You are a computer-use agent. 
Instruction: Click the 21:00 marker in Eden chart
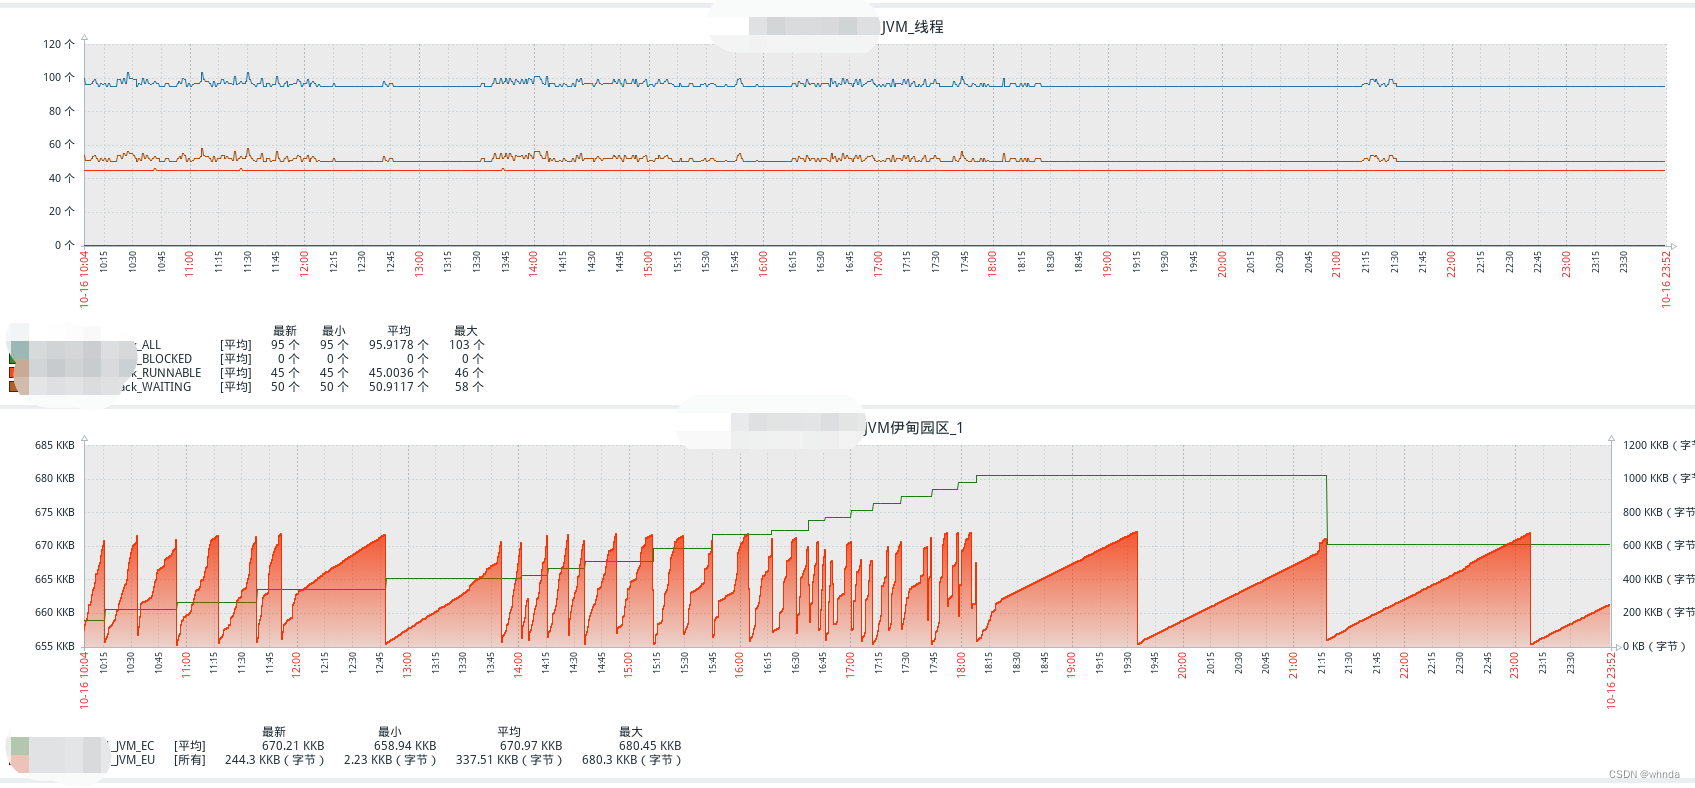point(1293,665)
